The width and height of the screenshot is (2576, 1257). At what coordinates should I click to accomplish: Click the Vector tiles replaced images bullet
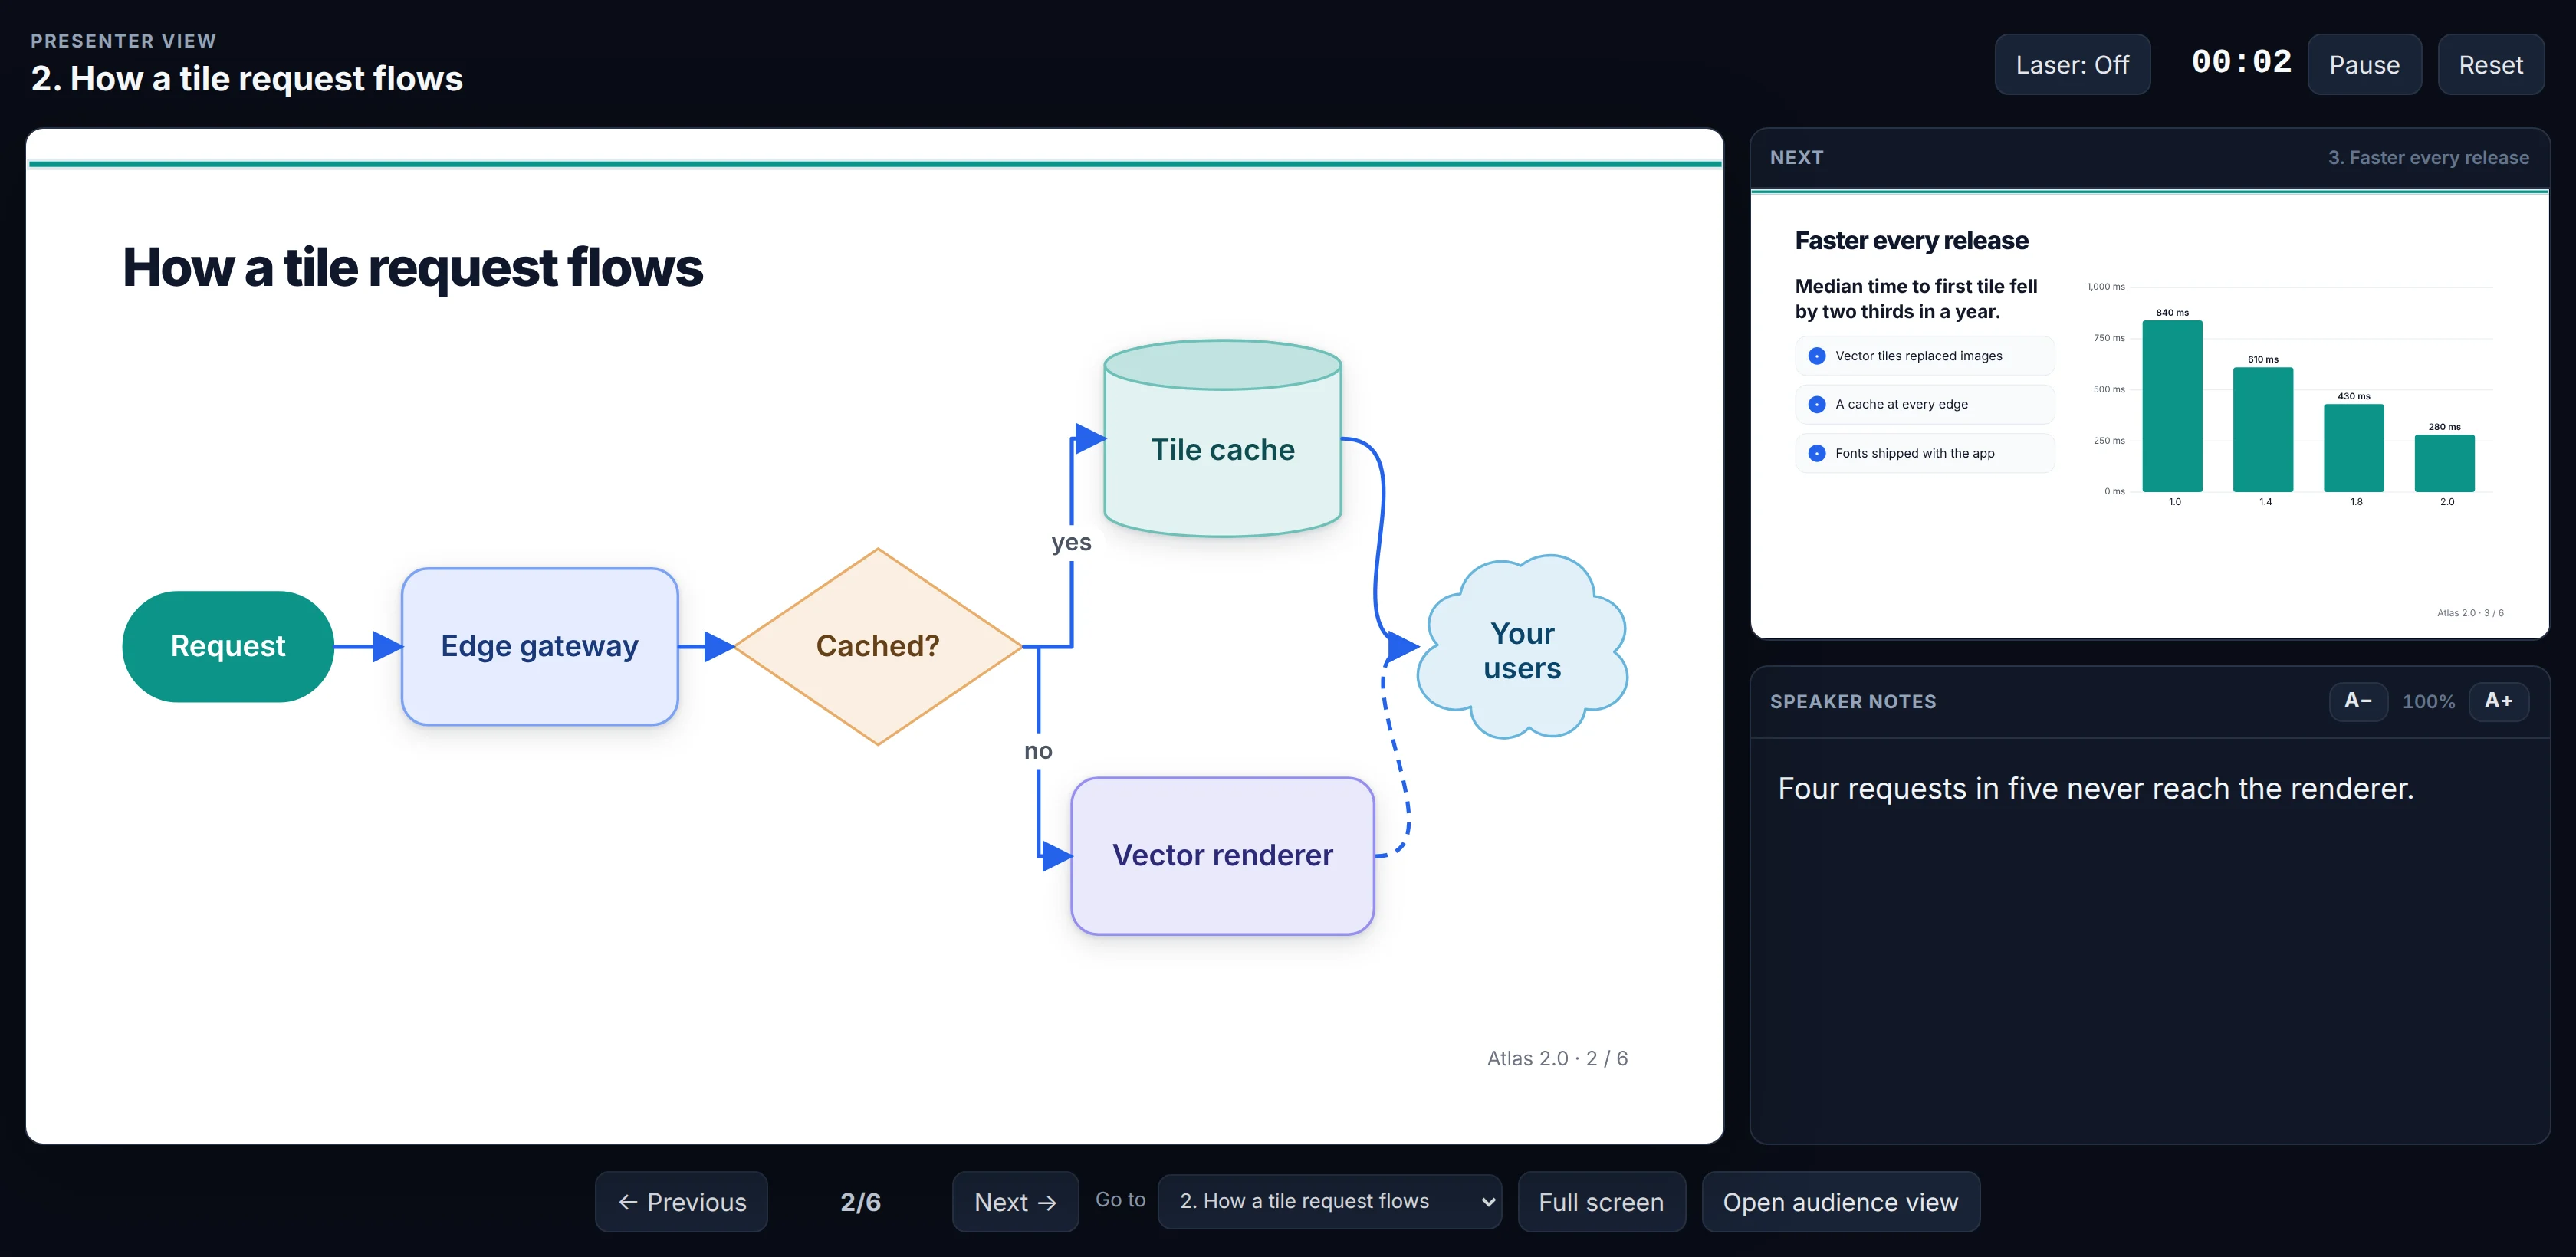point(1925,356)
